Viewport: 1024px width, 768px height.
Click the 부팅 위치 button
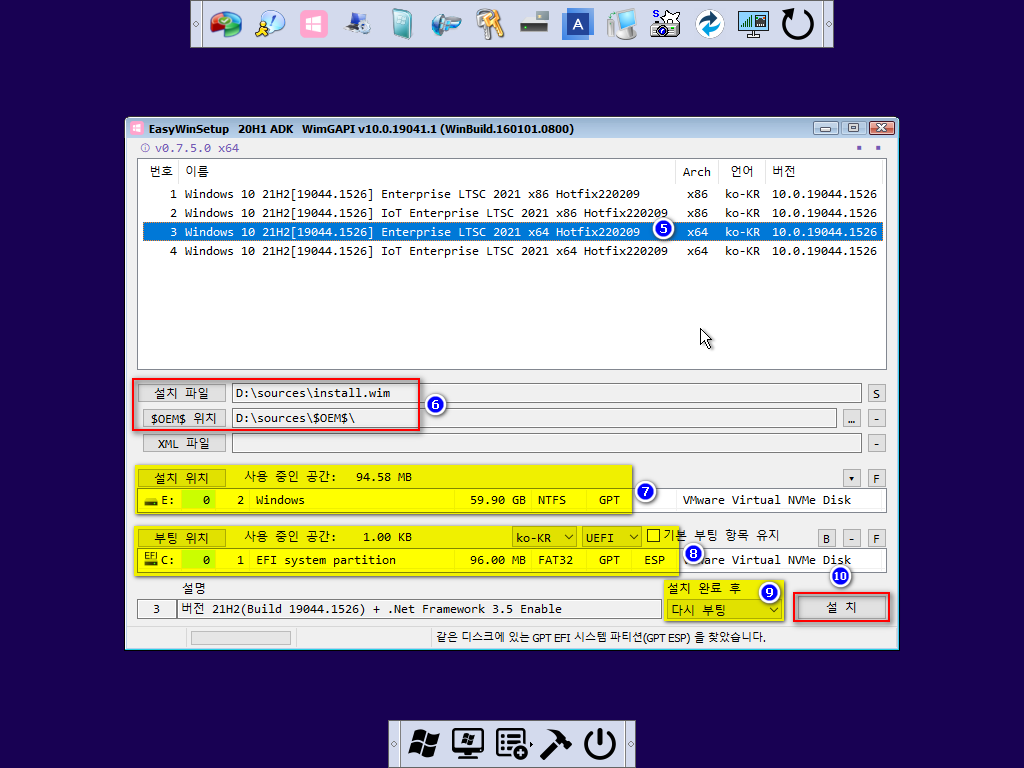182,538
